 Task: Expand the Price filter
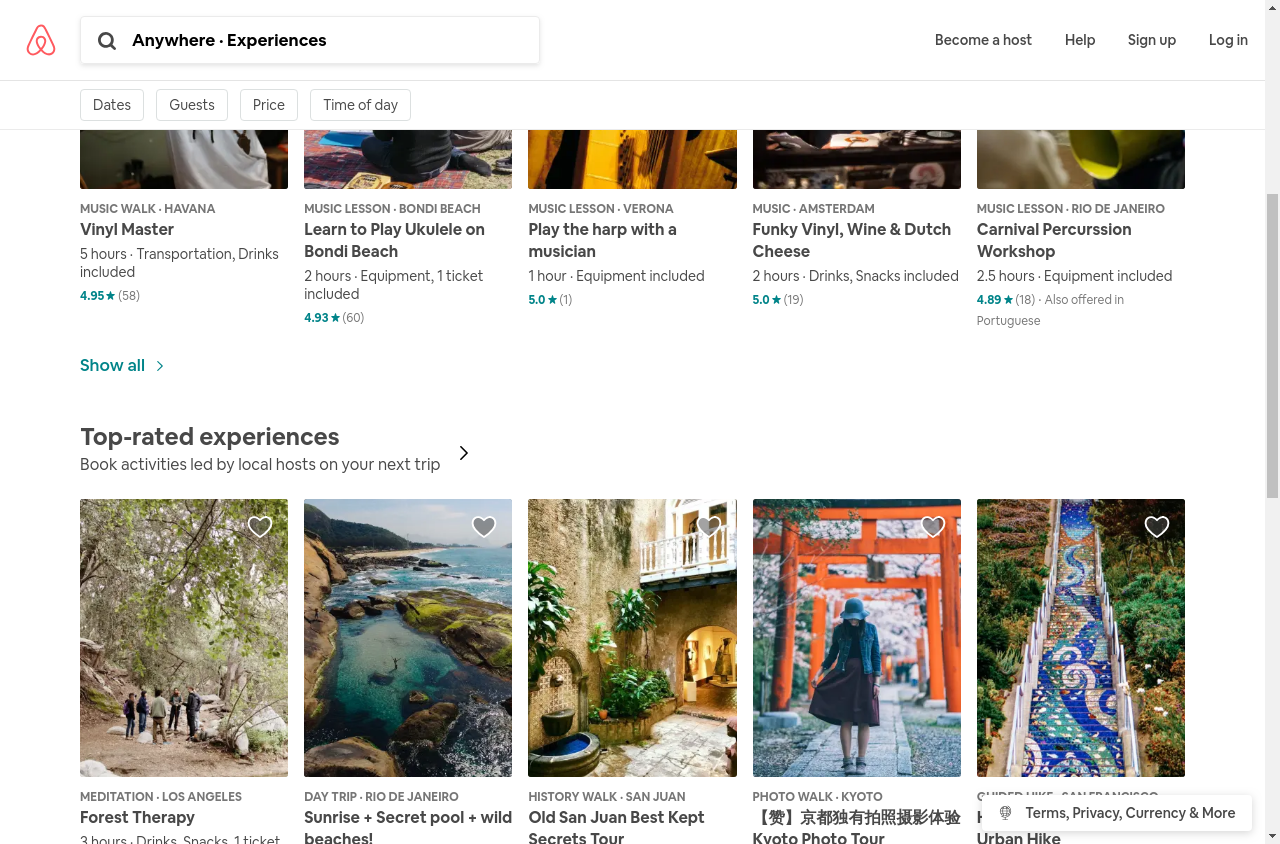point(269,105)
